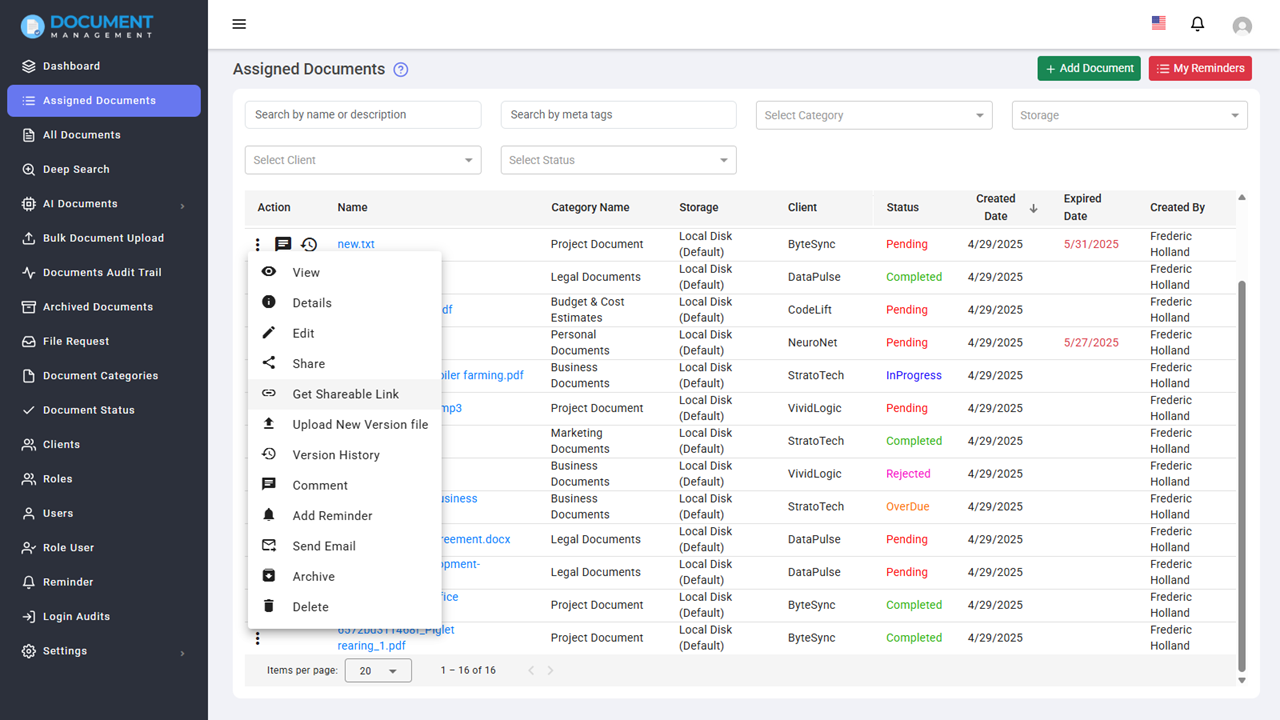
Task: Select Deep Search in the sidebar
Action: click(x=75, y=169)
